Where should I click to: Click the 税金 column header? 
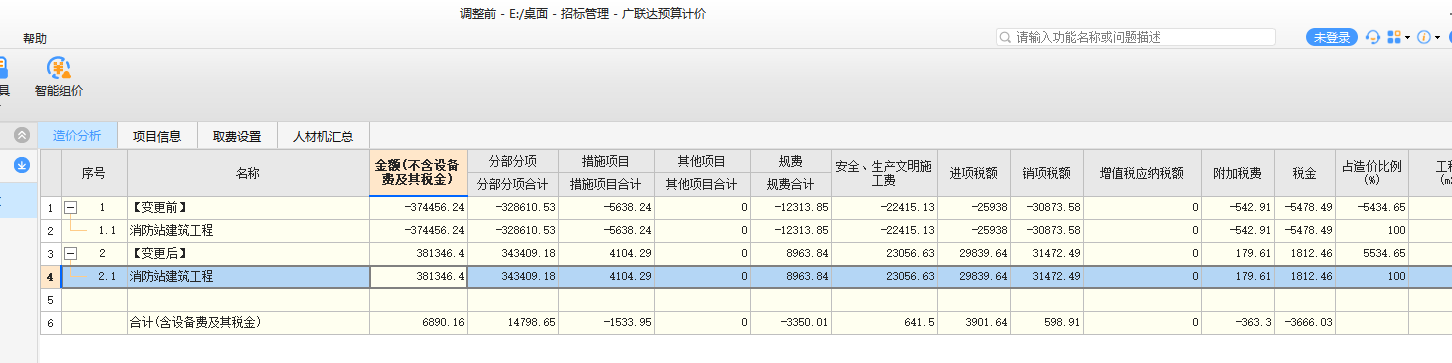(1304, 173)
